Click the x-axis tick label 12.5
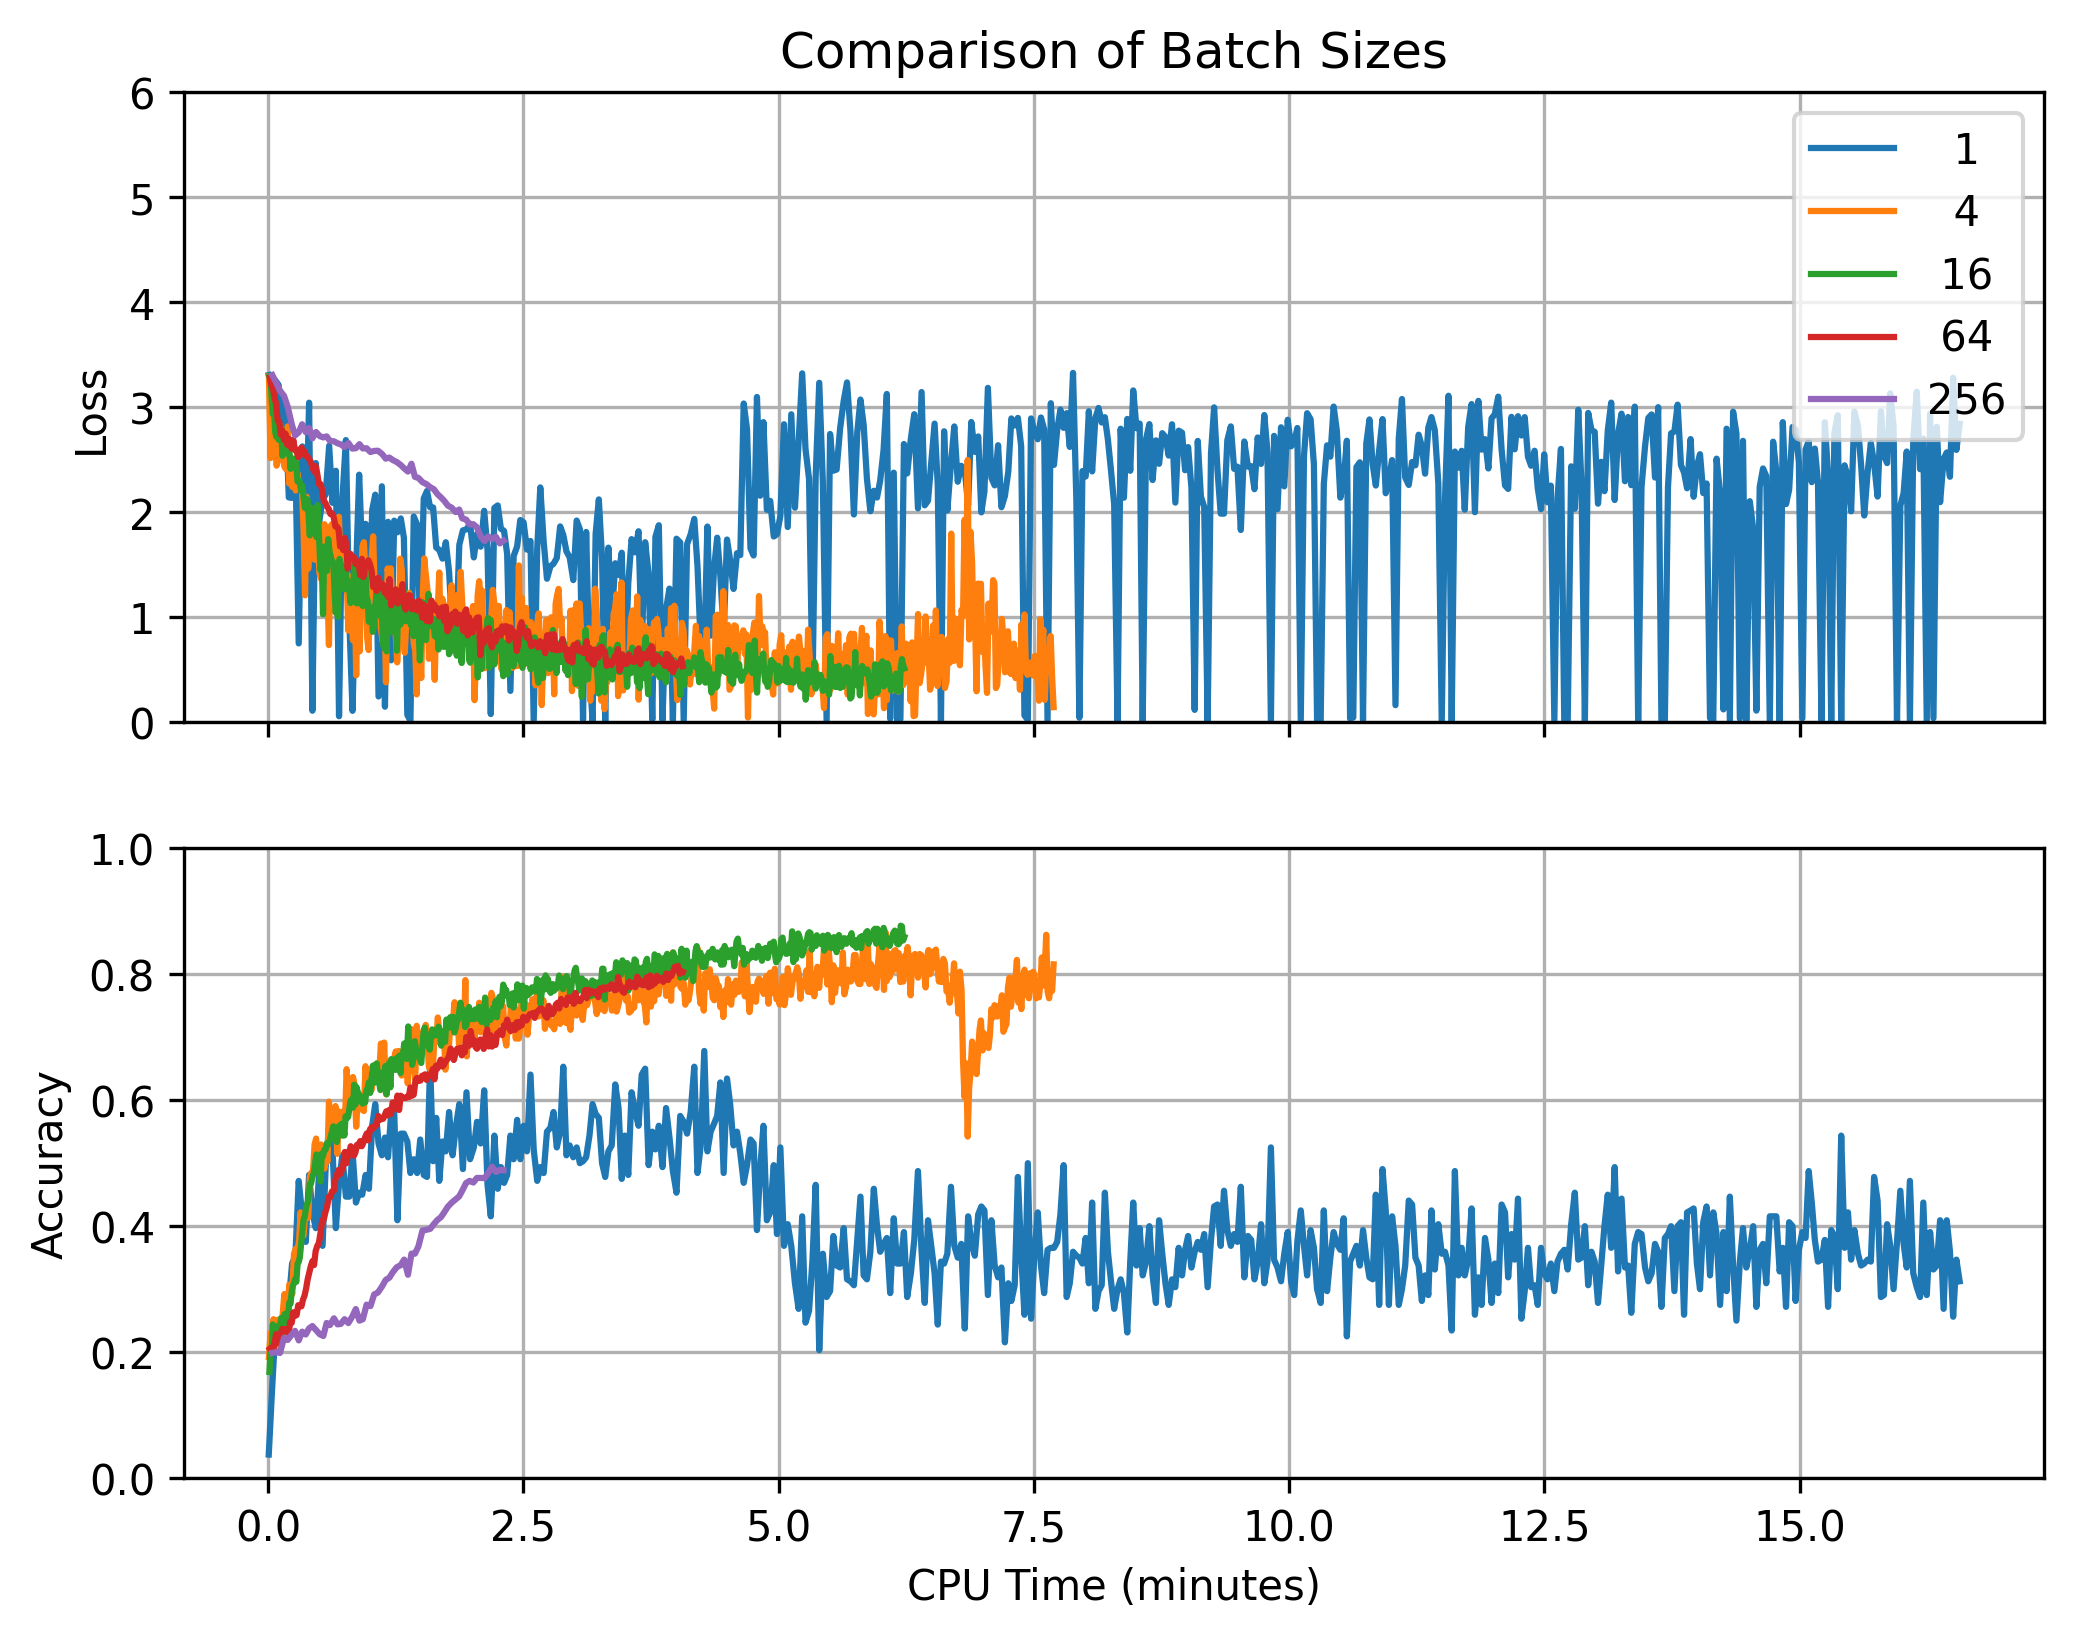Viewport: 2074px width, 1638px height. [1544, 1527]
